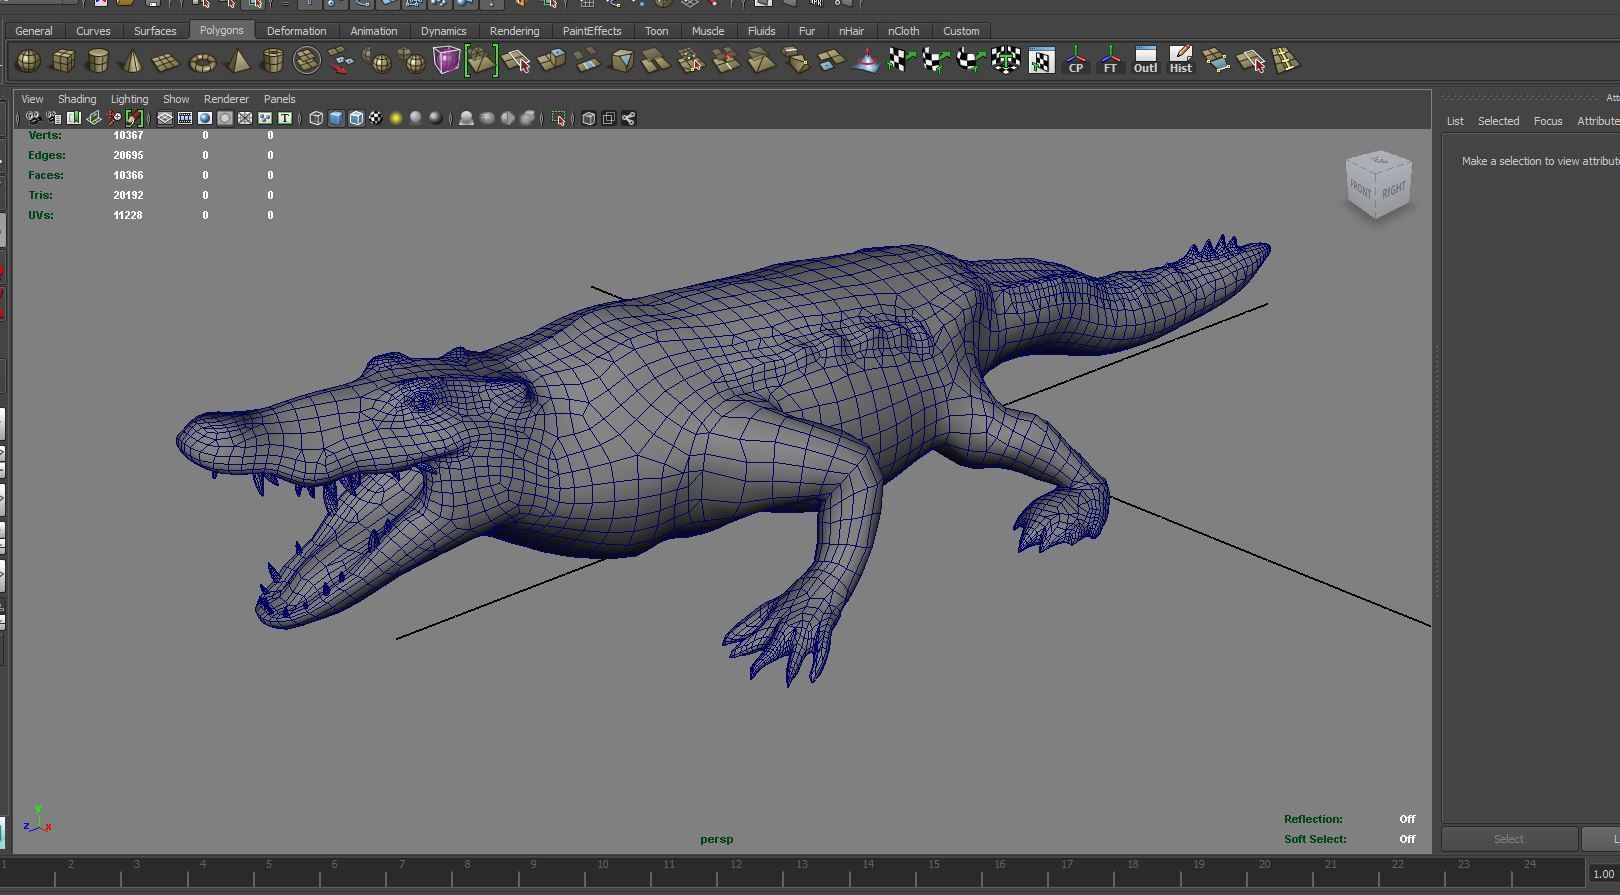The width and height of the screenshot is (1620, 895).
Task: Create a polygon pyramid from the shelf
Action: click(238, 61)
